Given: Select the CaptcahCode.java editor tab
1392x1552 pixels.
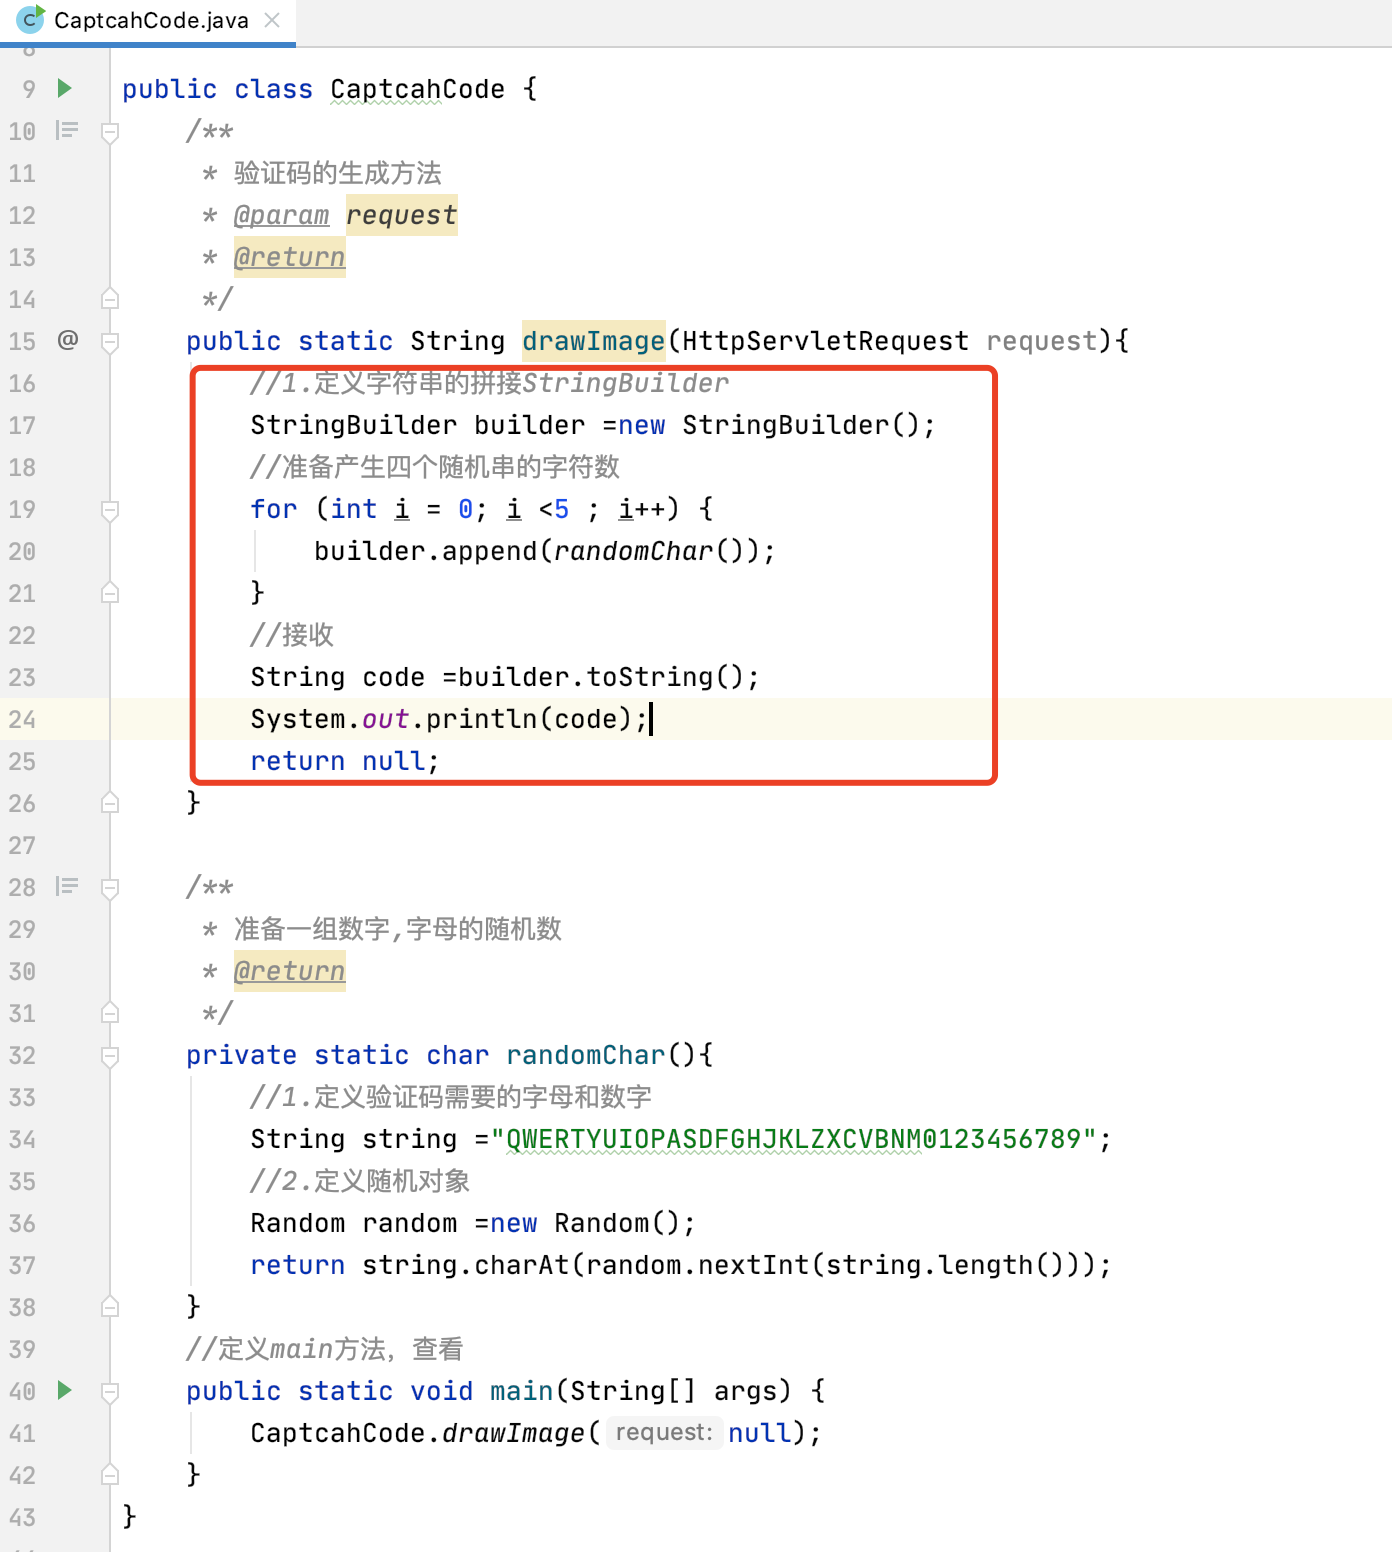Looking at the screenshot, I should [148, 20].
